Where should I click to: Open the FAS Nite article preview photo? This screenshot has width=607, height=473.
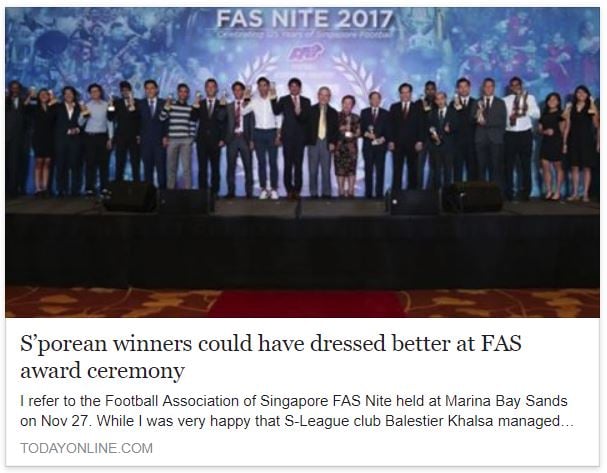(302, 162)
